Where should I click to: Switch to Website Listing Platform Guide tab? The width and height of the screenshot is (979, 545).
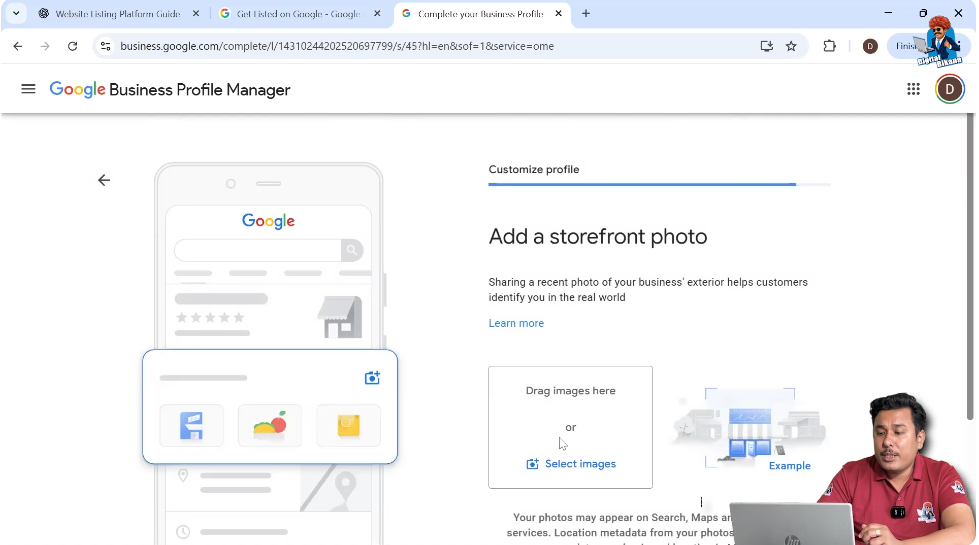[117, 14]
